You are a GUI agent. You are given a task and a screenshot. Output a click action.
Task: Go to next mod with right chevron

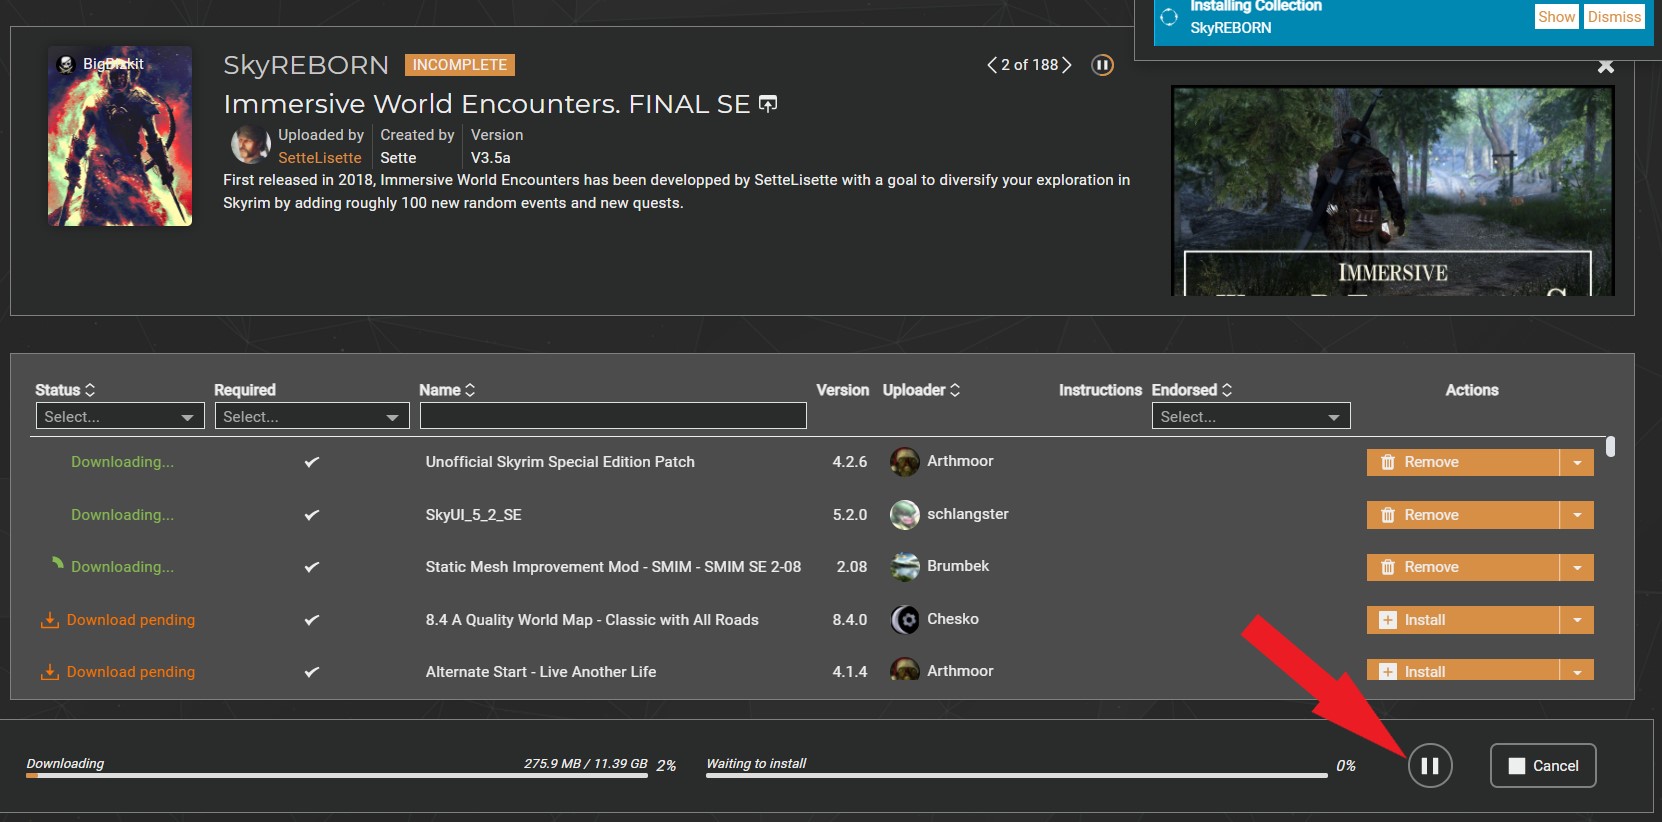(x=1067, y=65)
